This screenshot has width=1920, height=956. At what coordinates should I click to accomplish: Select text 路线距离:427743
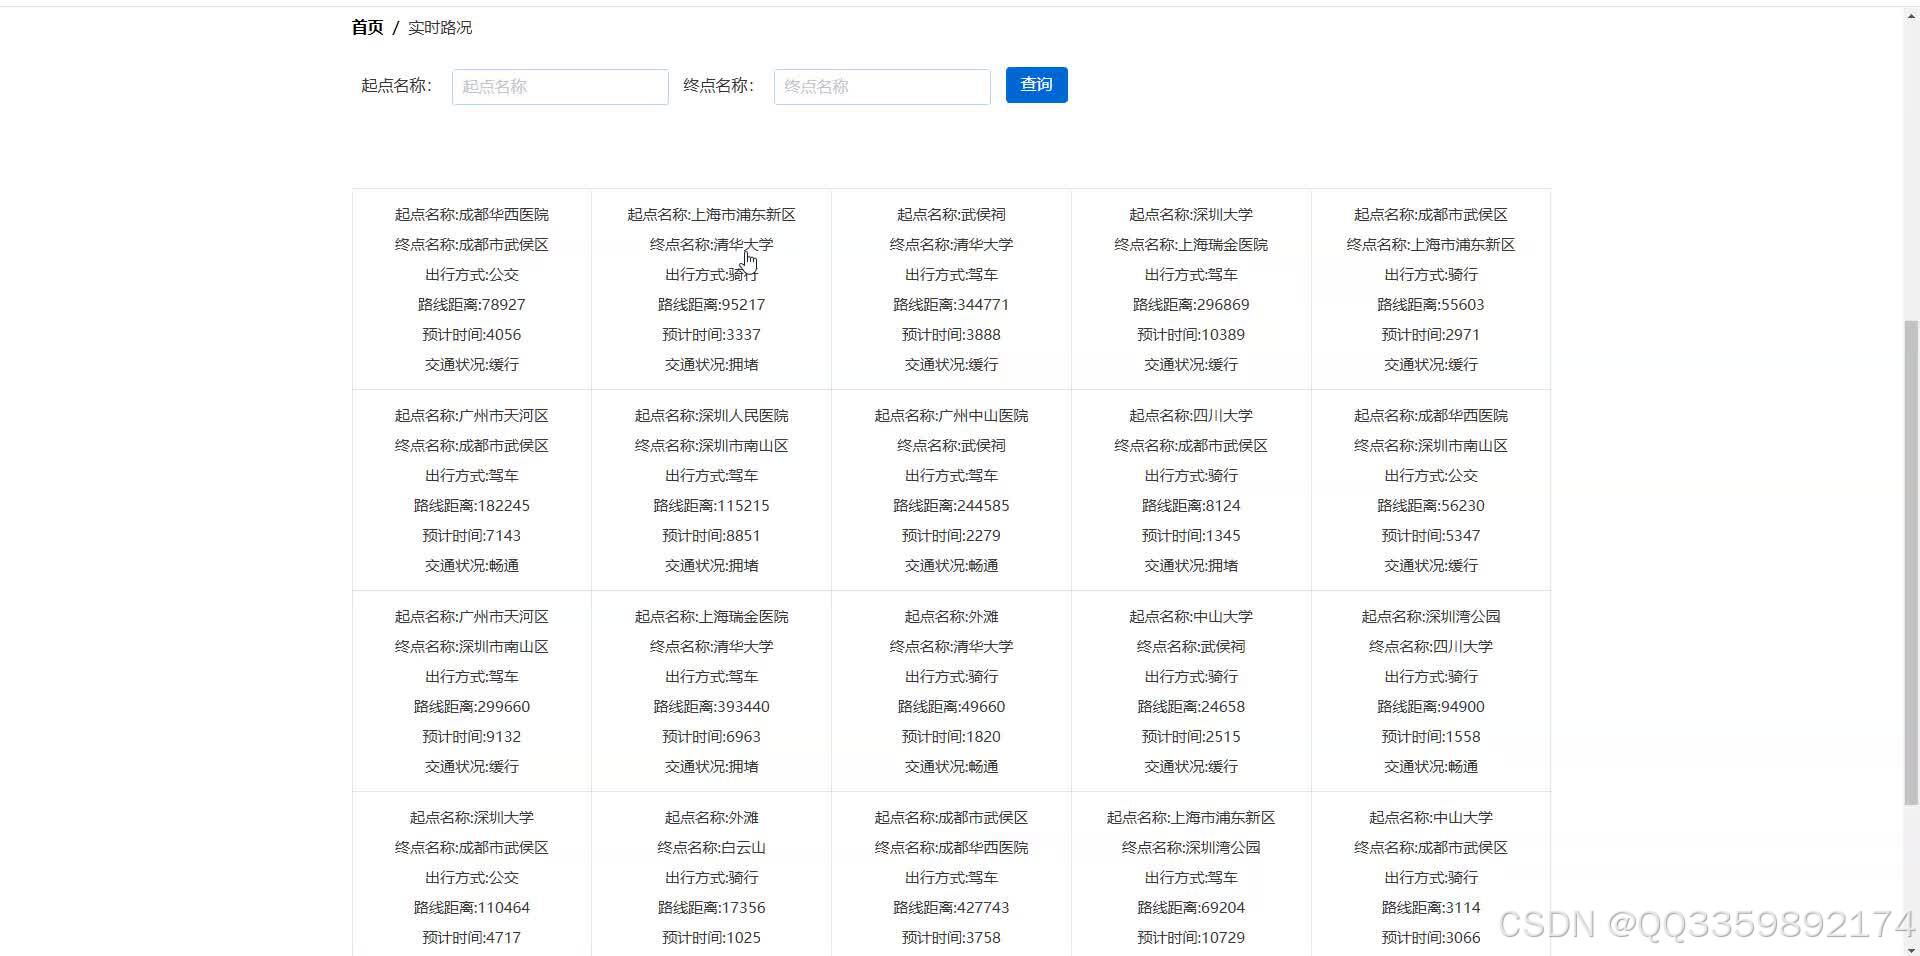coord(952,908)
